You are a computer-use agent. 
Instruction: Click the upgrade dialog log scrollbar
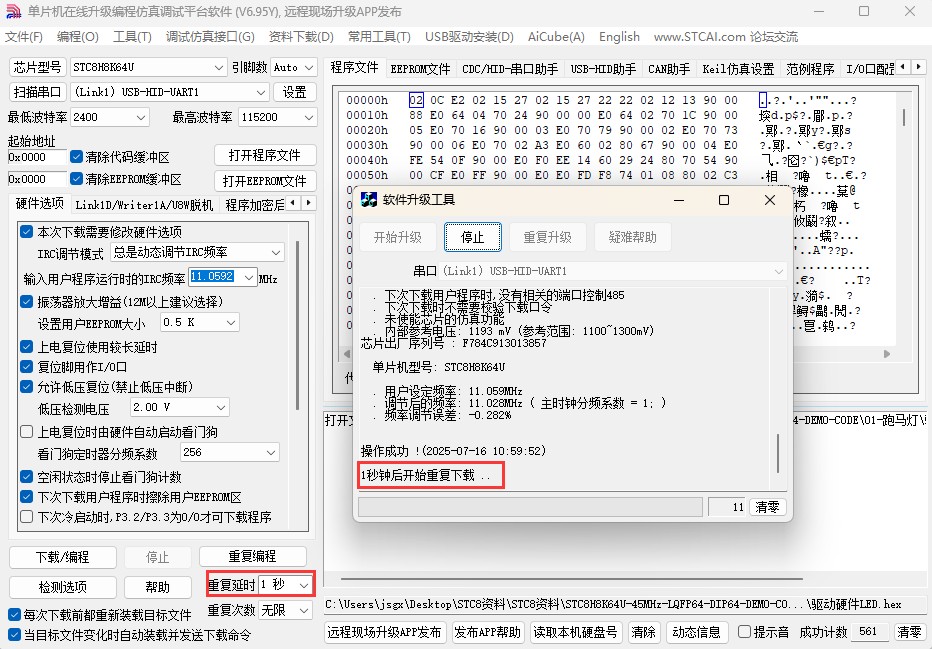[778, 453]
